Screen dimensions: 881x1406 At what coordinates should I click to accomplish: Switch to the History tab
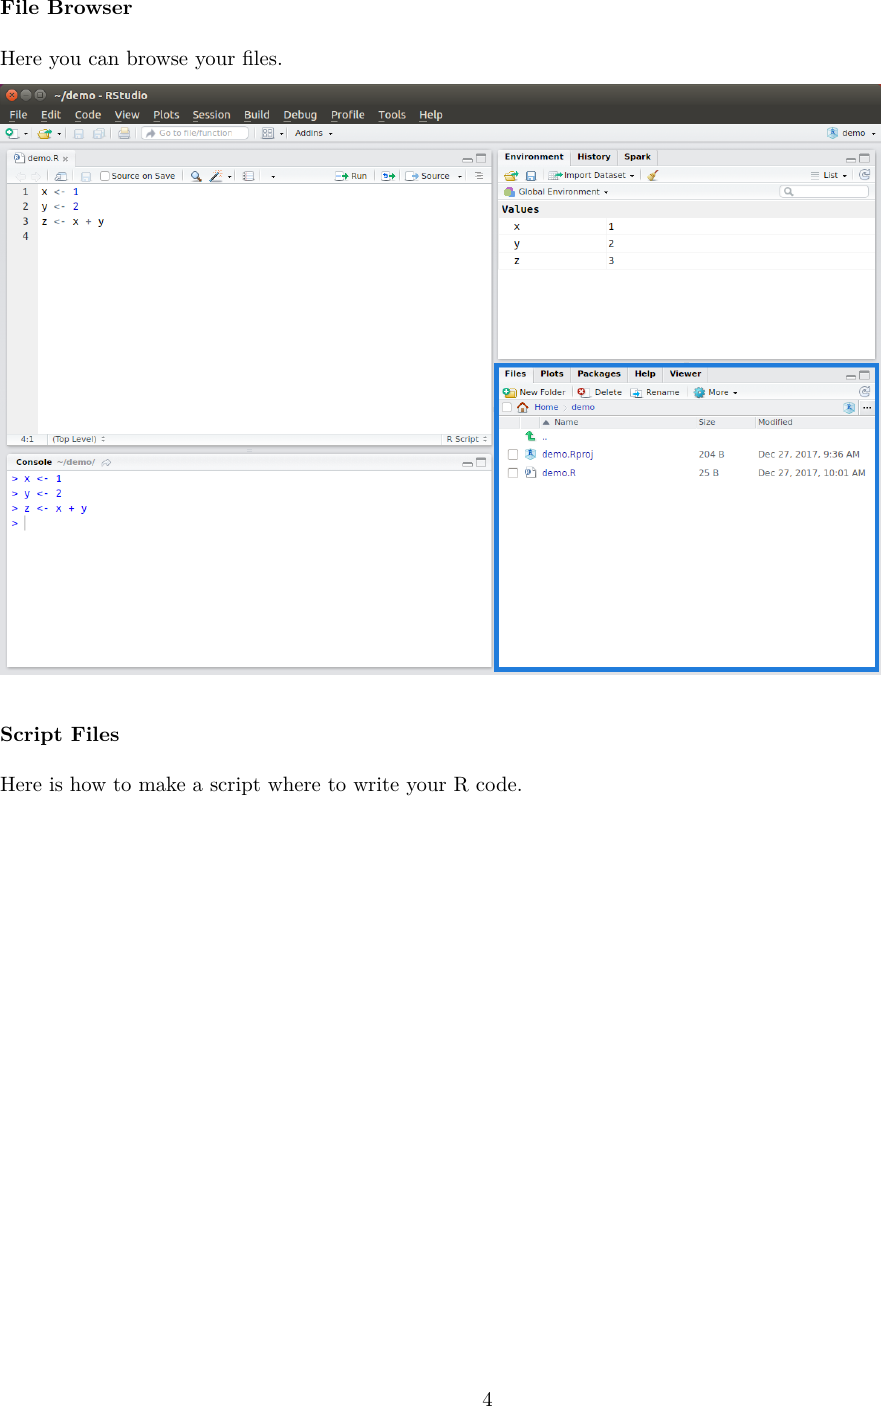tap(594, 157)
